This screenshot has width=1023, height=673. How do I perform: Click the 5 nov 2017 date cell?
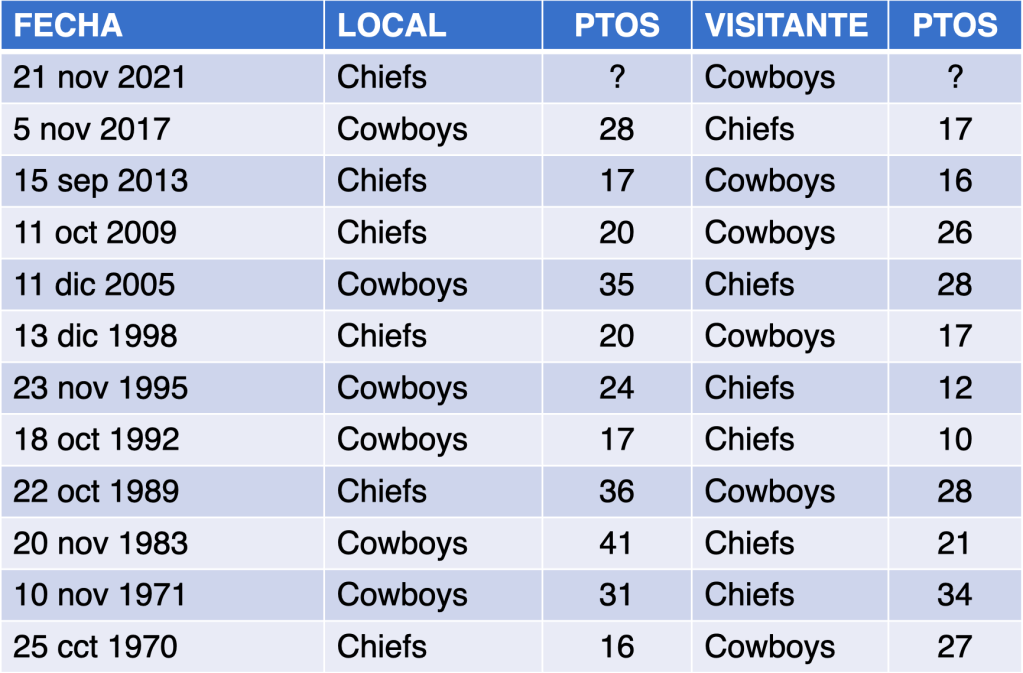[x=92, y=130]
